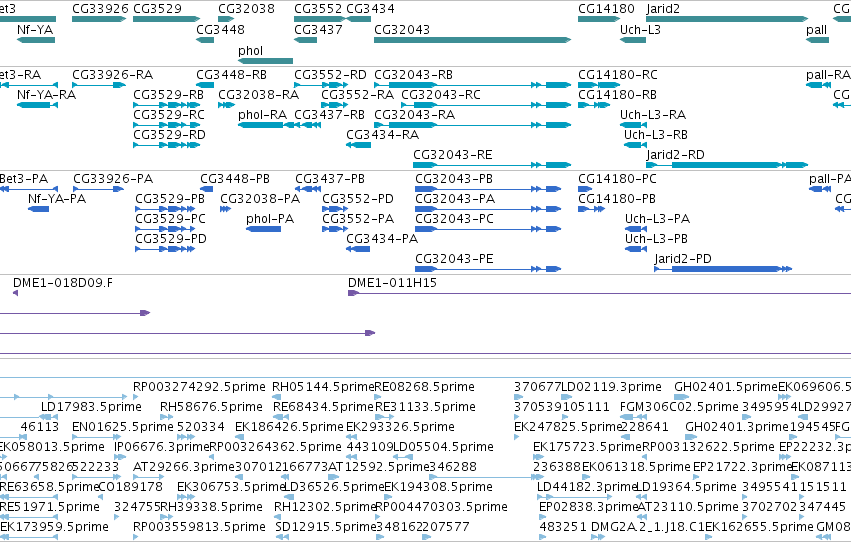Click the CG3448 gene label
851x542 pixels.
click(x=220, y=29)
